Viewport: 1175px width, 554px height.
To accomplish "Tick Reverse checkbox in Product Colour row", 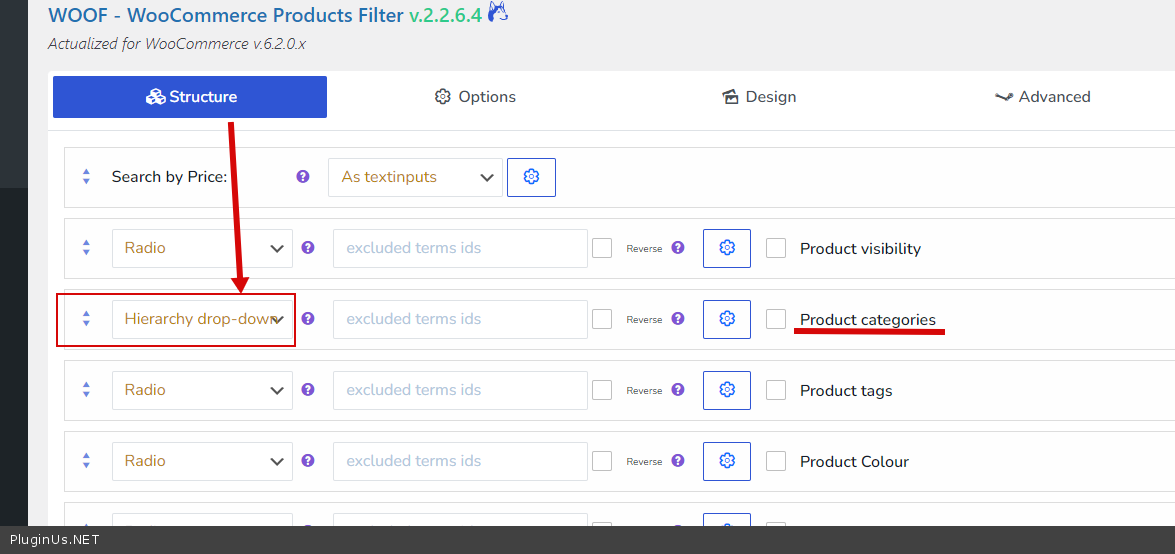I will click(602, 461).
